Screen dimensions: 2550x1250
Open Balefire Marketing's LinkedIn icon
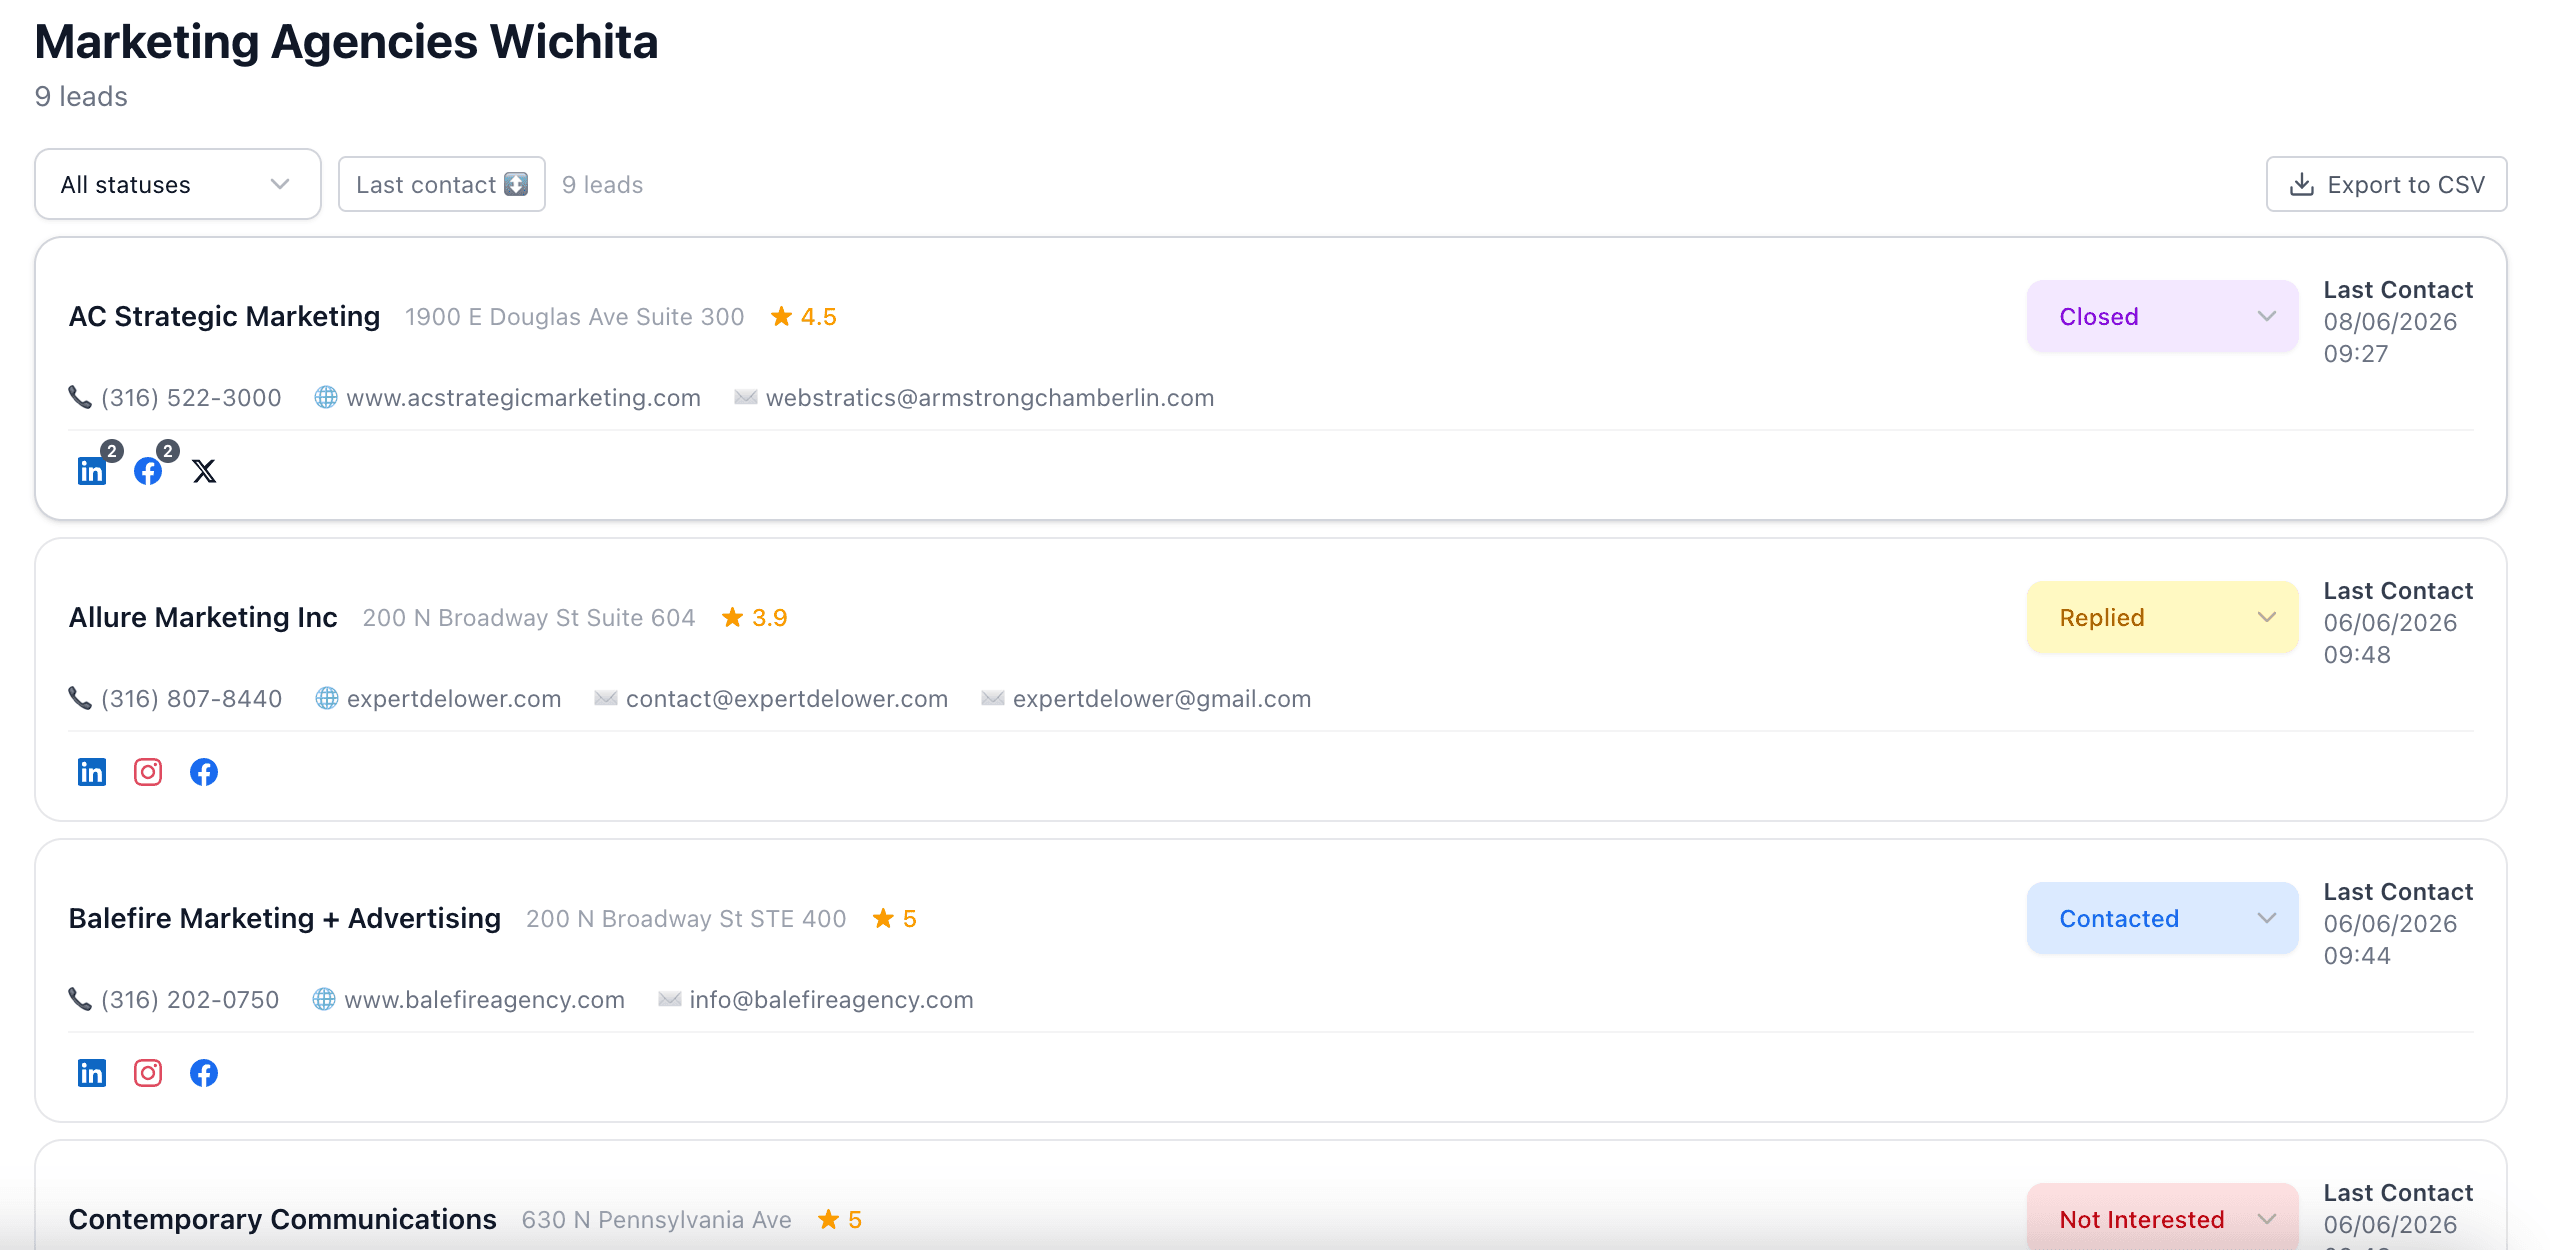coord(92,1073)
